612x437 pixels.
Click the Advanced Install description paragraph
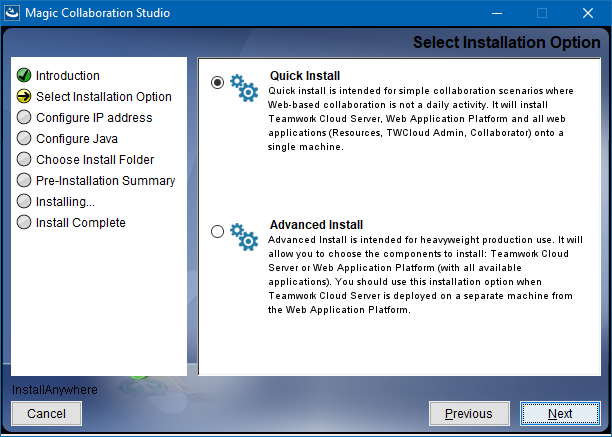[425, 275]
